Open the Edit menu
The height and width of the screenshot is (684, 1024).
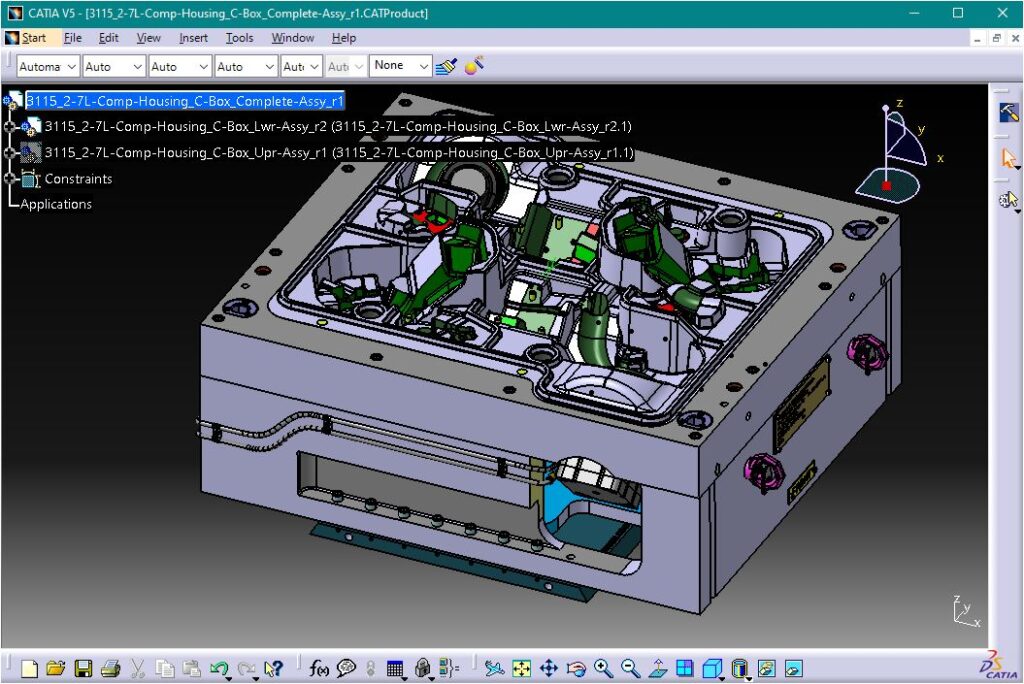[x=108, y=38]
